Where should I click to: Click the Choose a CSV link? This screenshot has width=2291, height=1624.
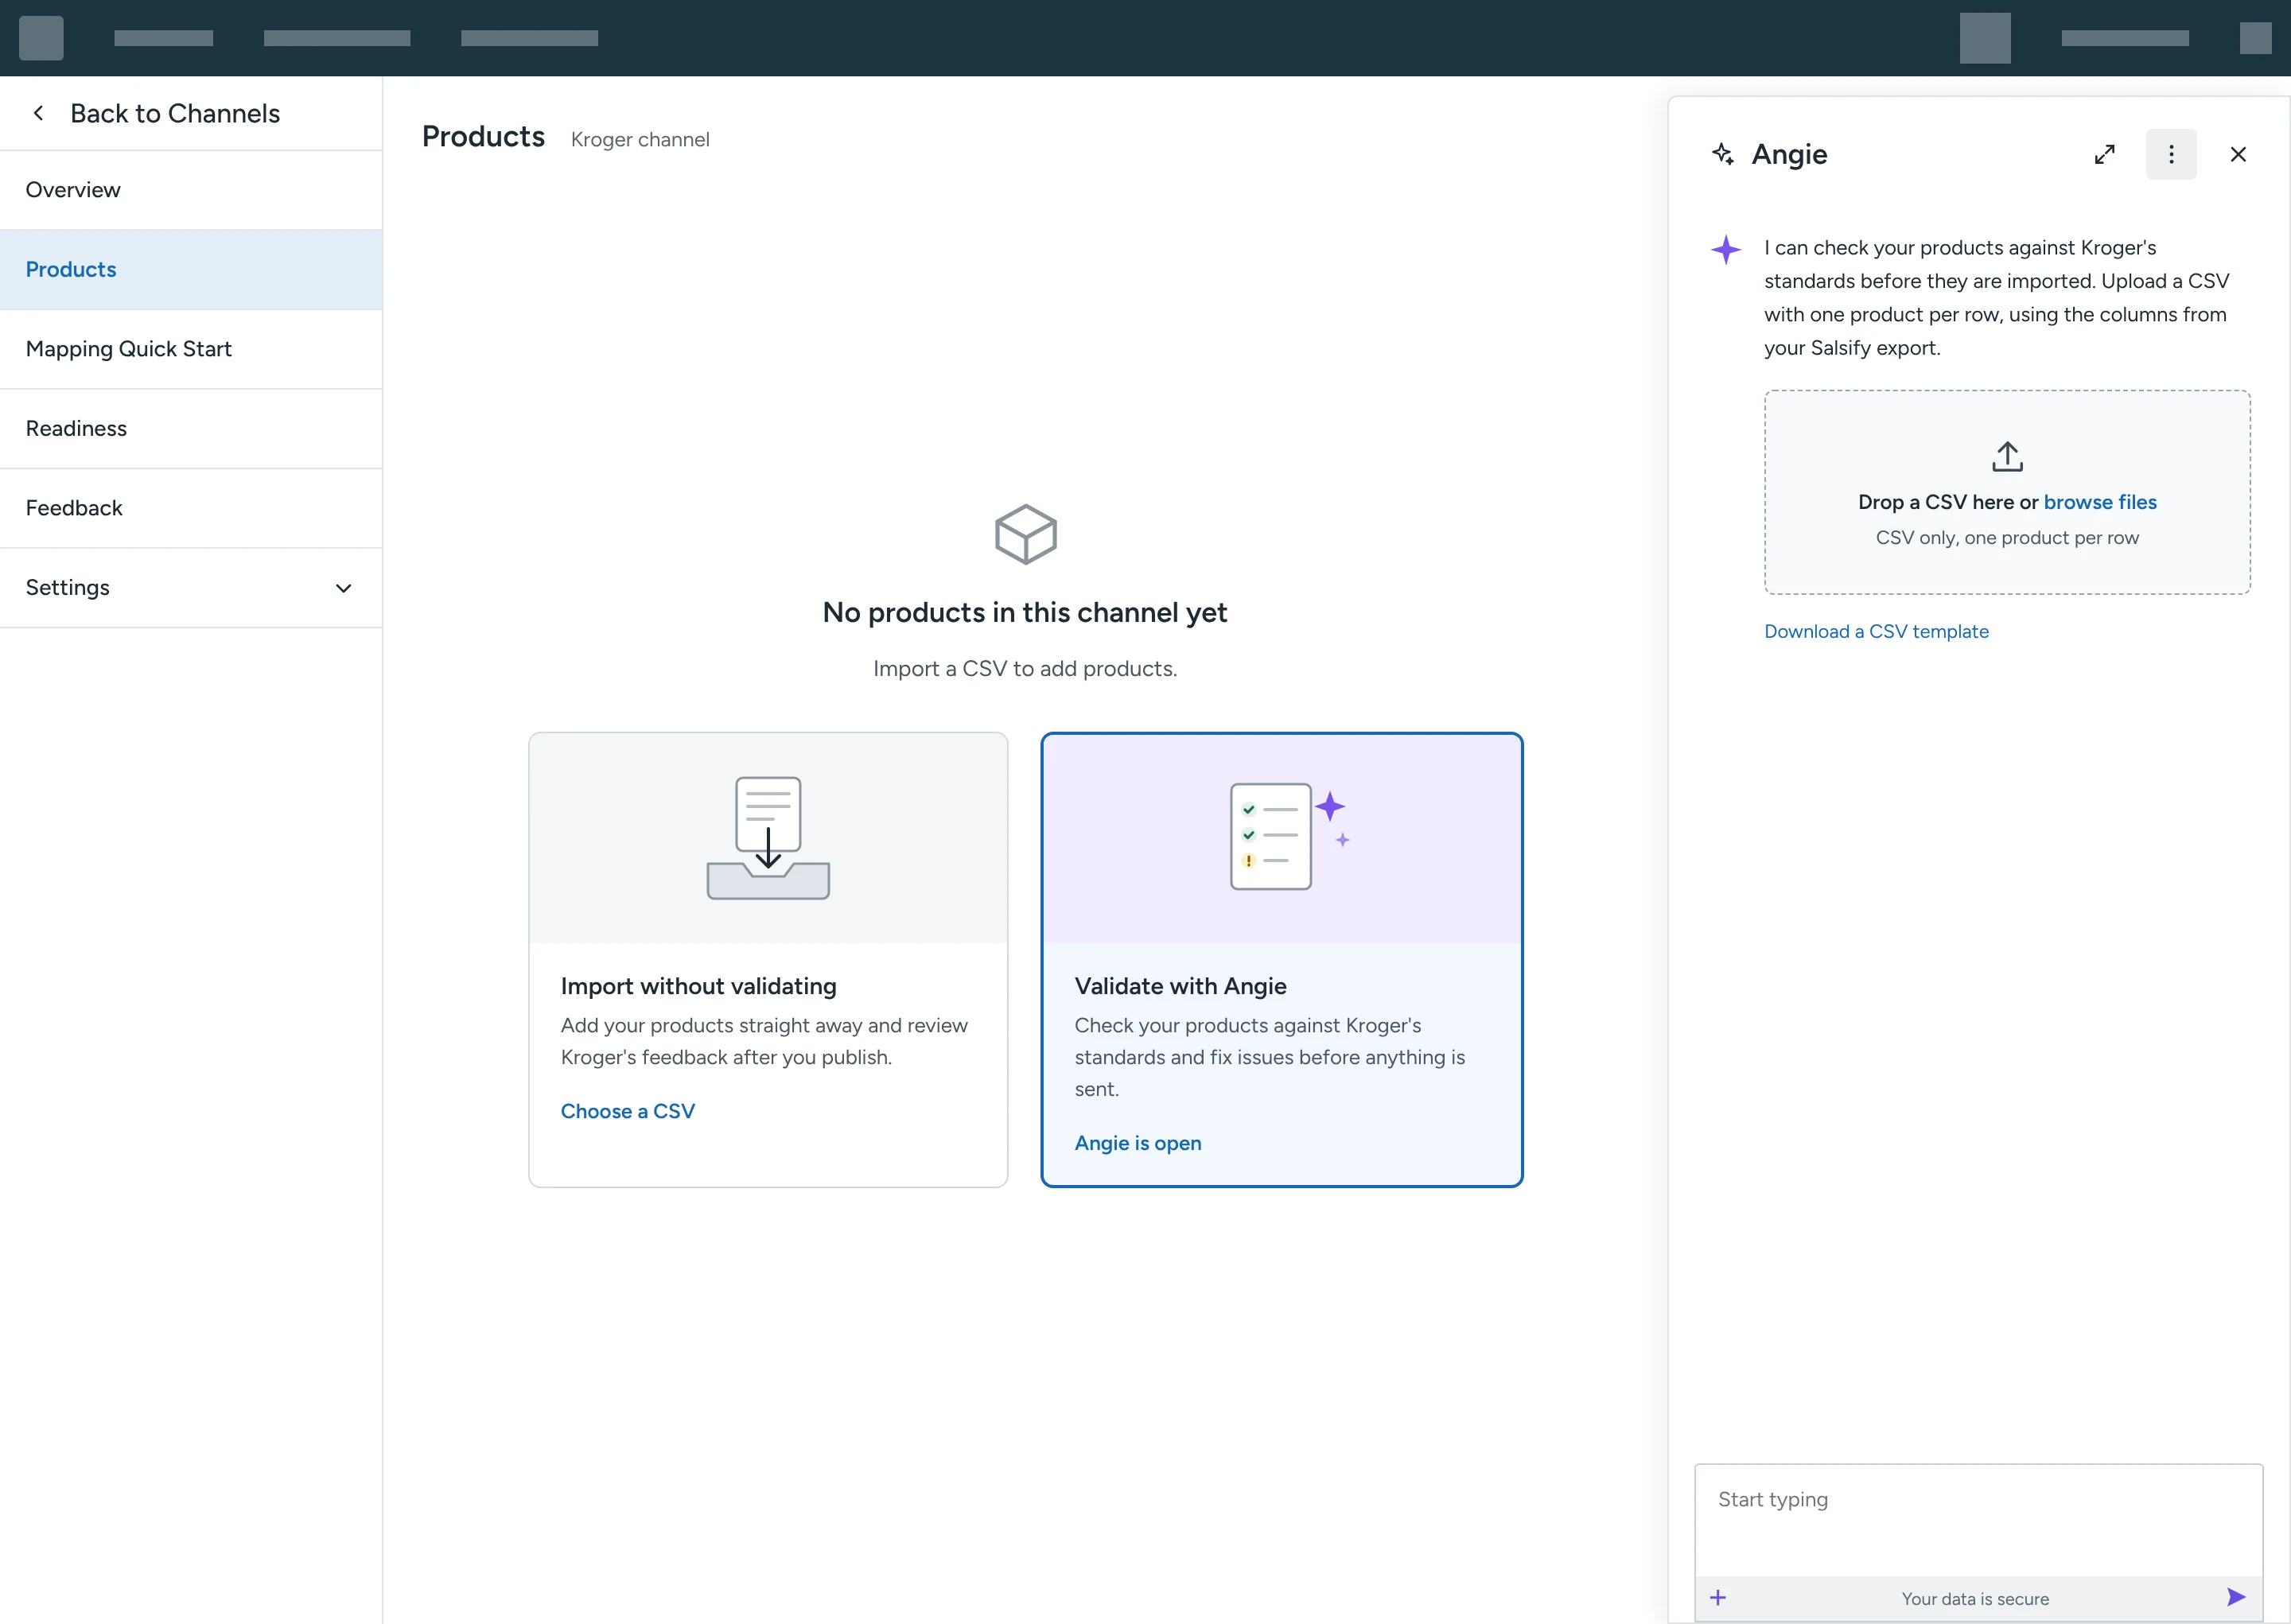click(627, 1111)
